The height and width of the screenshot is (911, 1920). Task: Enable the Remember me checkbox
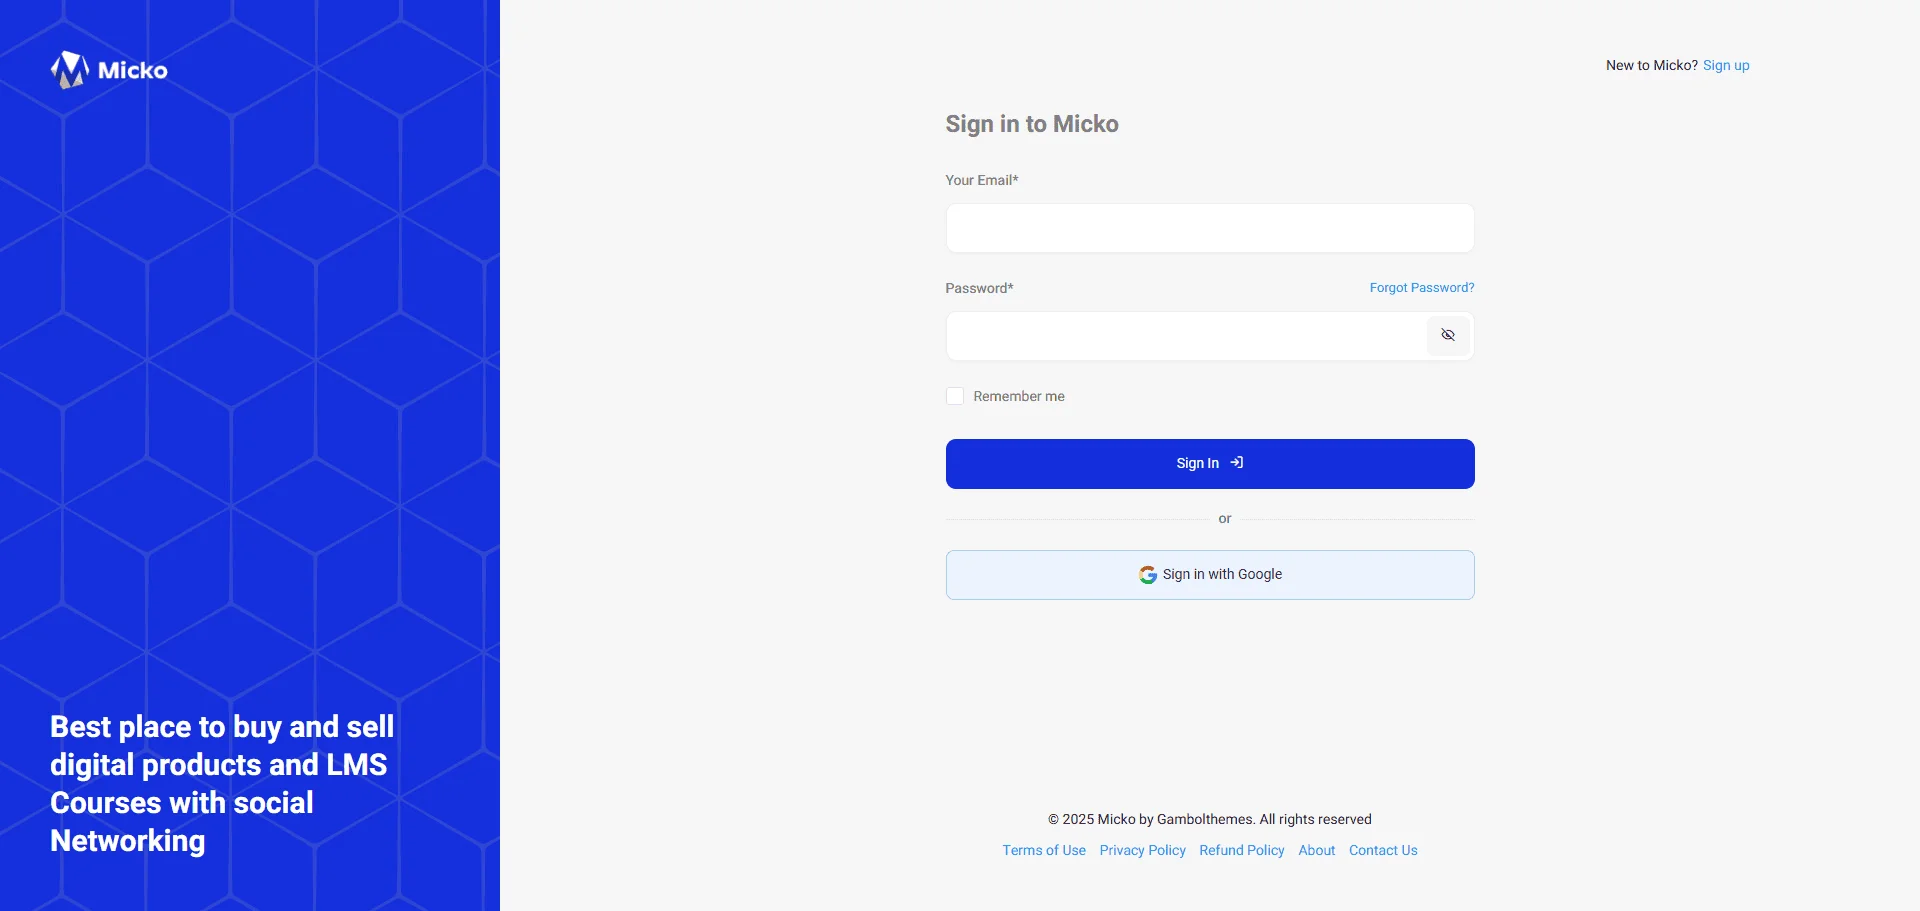pyautogui.click(x=955, y=396)
